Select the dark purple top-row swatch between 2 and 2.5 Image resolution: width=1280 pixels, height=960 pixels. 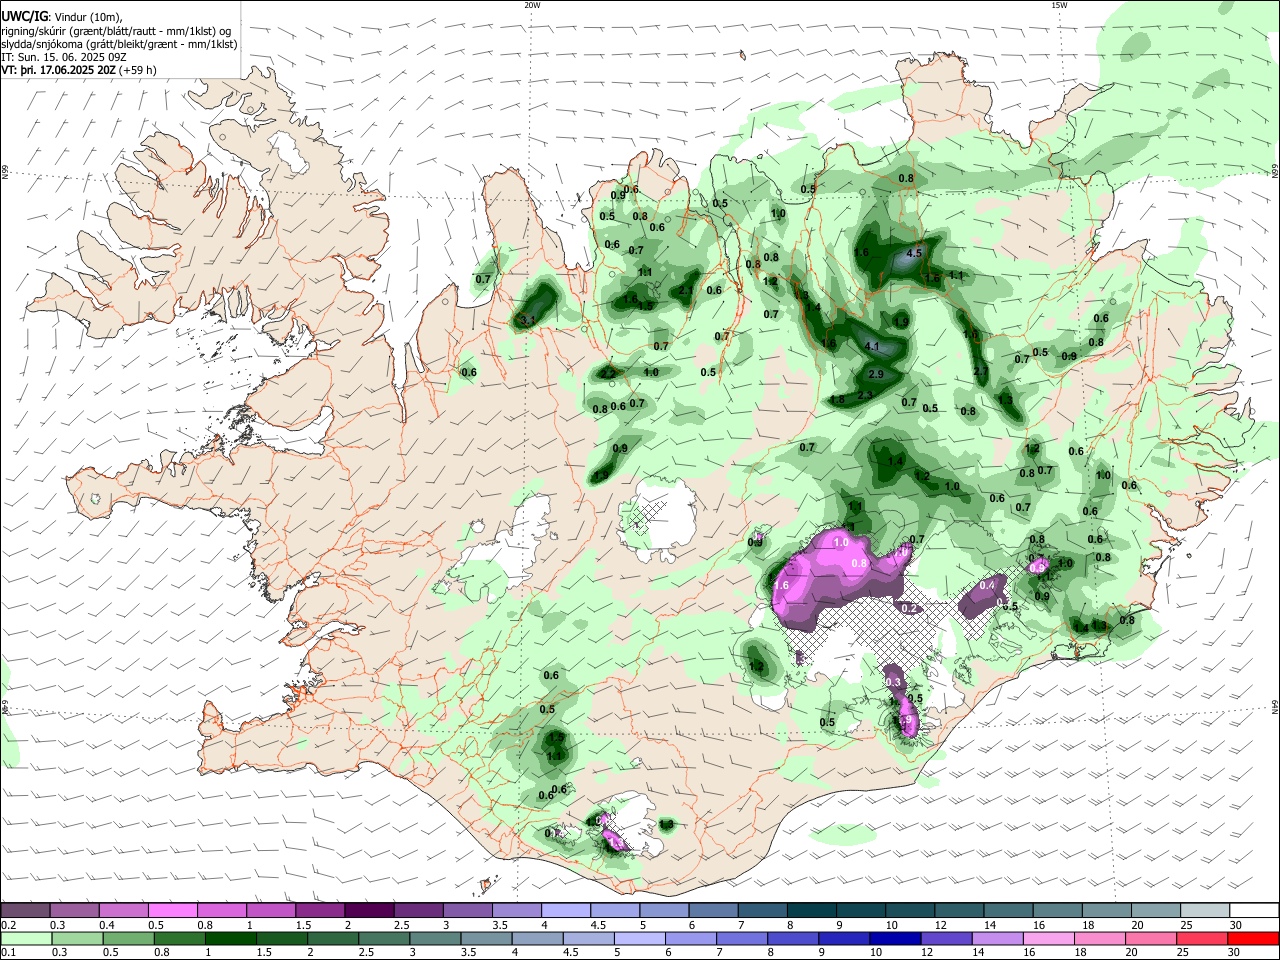[x=369, y=910]
